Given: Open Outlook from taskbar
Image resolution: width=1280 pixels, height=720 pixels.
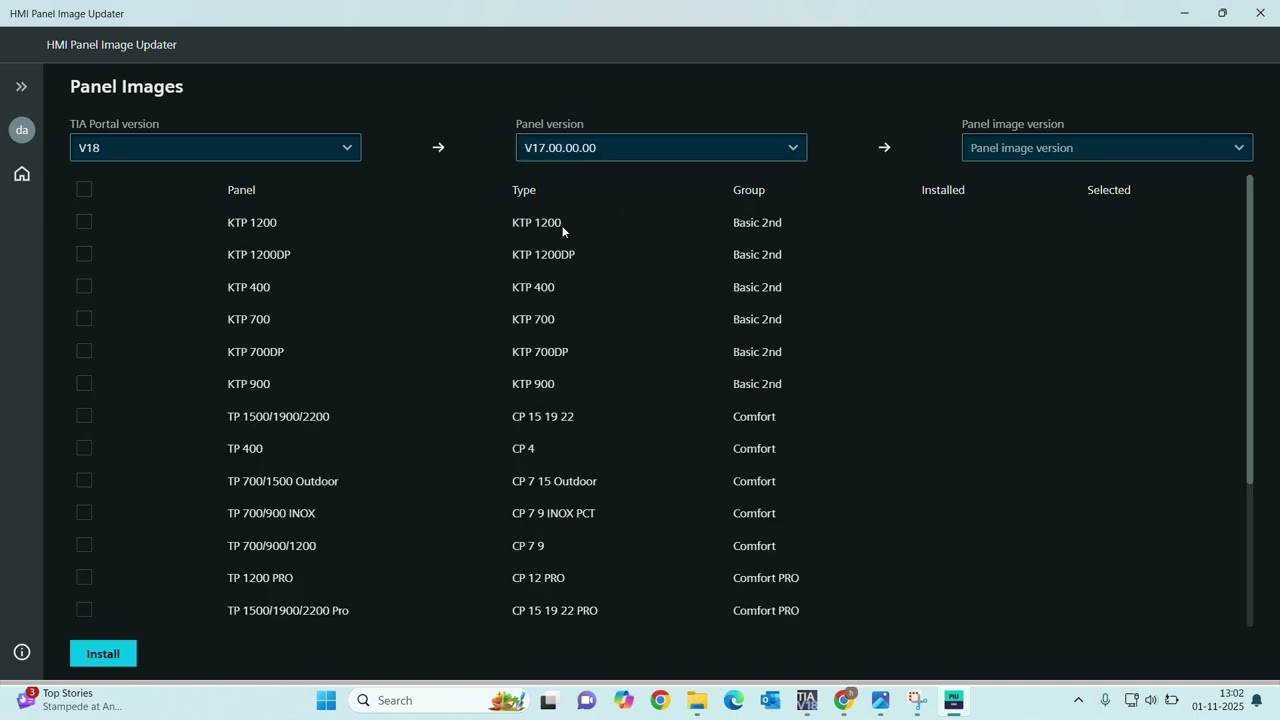Looking at the screenshot, I should tap(770, 701).
